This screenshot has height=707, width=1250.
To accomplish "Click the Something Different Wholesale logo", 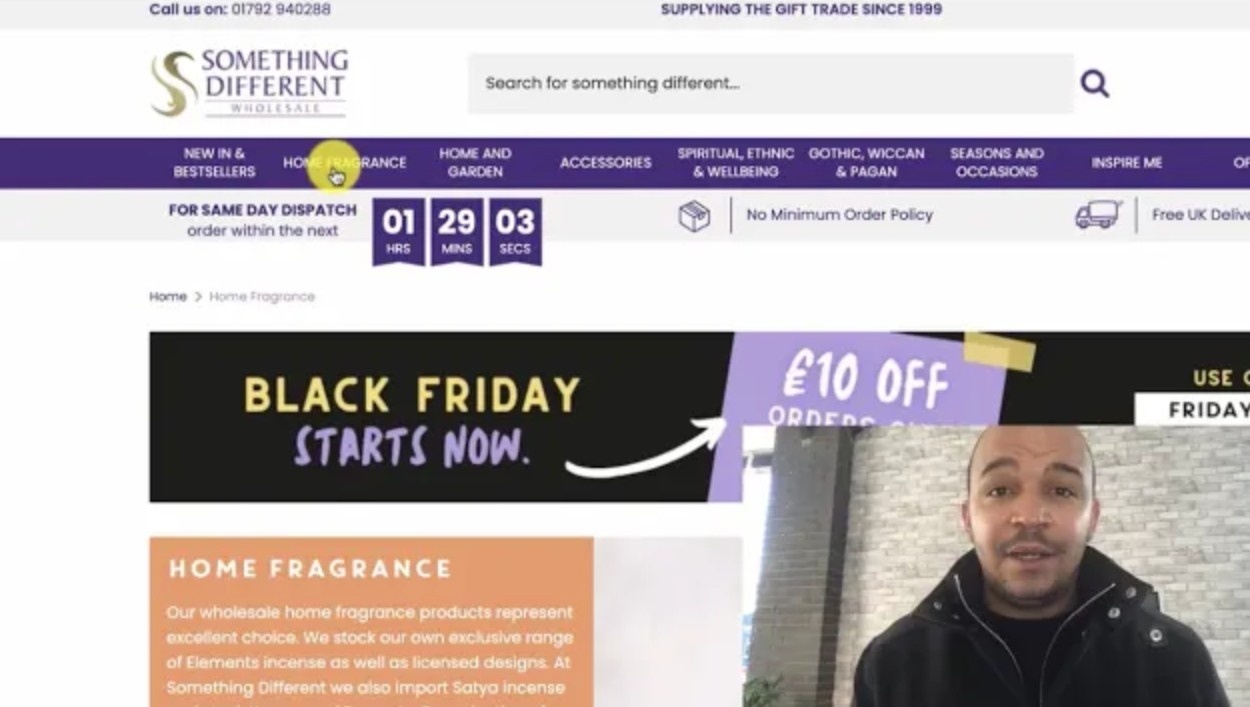I will tap(249, 83).
